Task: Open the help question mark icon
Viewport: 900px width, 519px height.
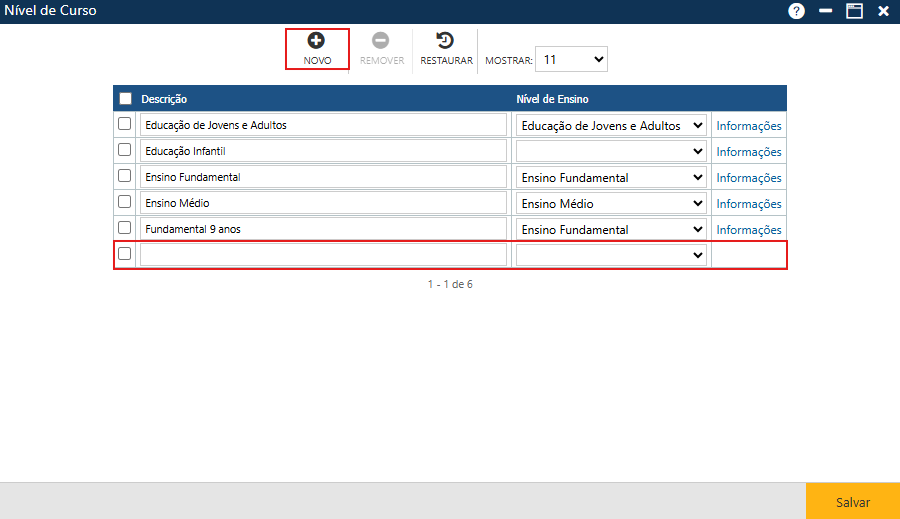Action: [796, 11]
